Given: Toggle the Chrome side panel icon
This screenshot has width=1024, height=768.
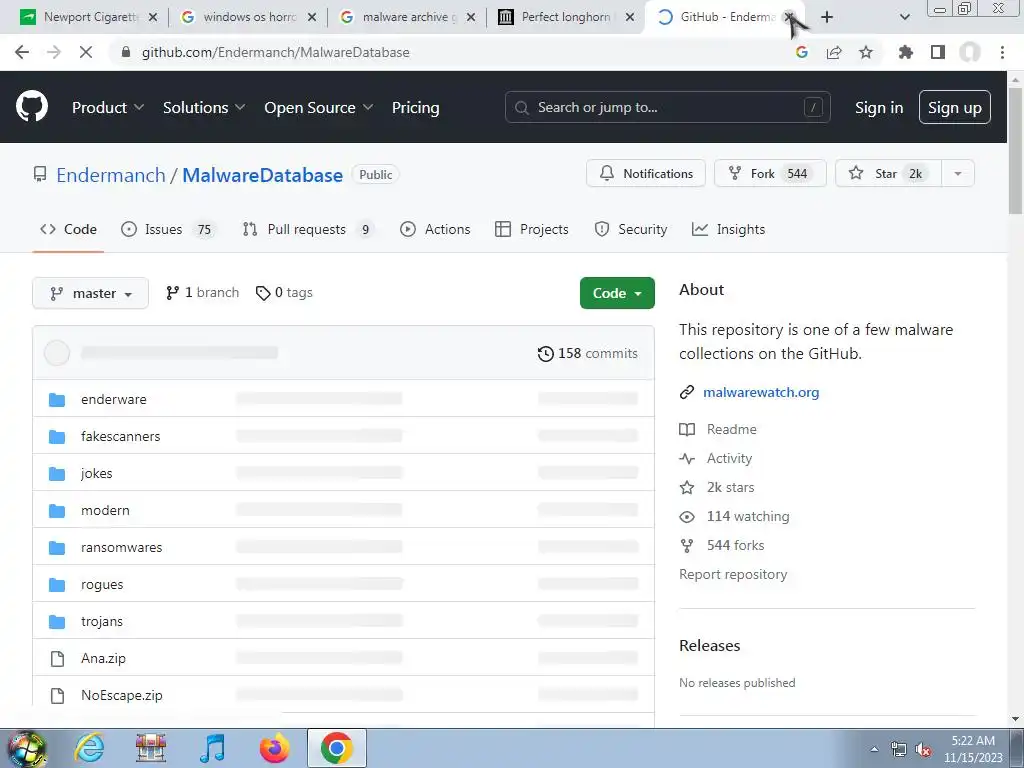Looking at the screenshot, I should coord(938,52).
